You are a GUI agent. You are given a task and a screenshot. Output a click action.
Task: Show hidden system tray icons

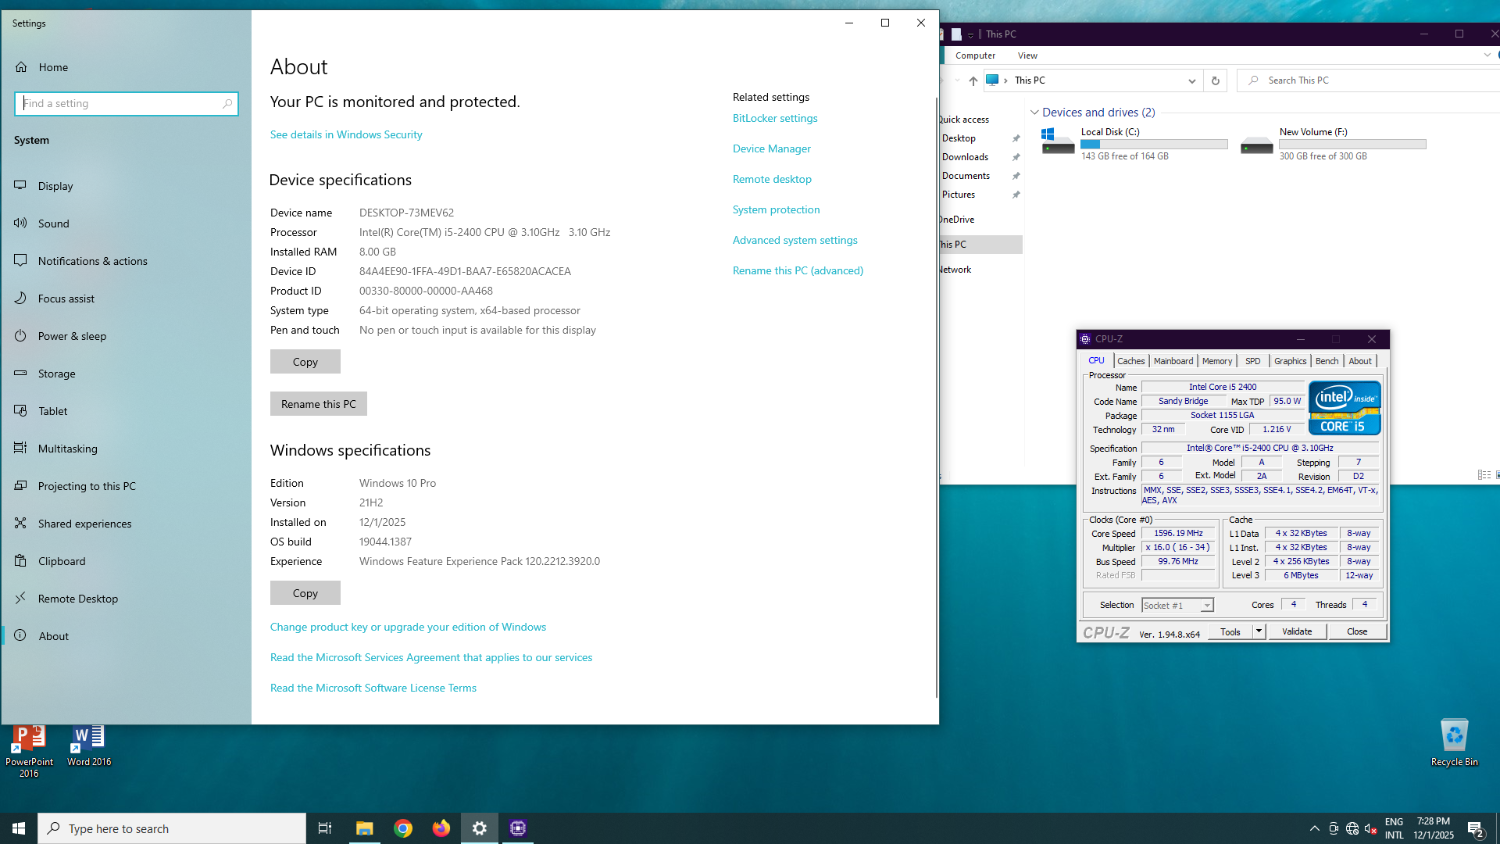[1314, 828]
